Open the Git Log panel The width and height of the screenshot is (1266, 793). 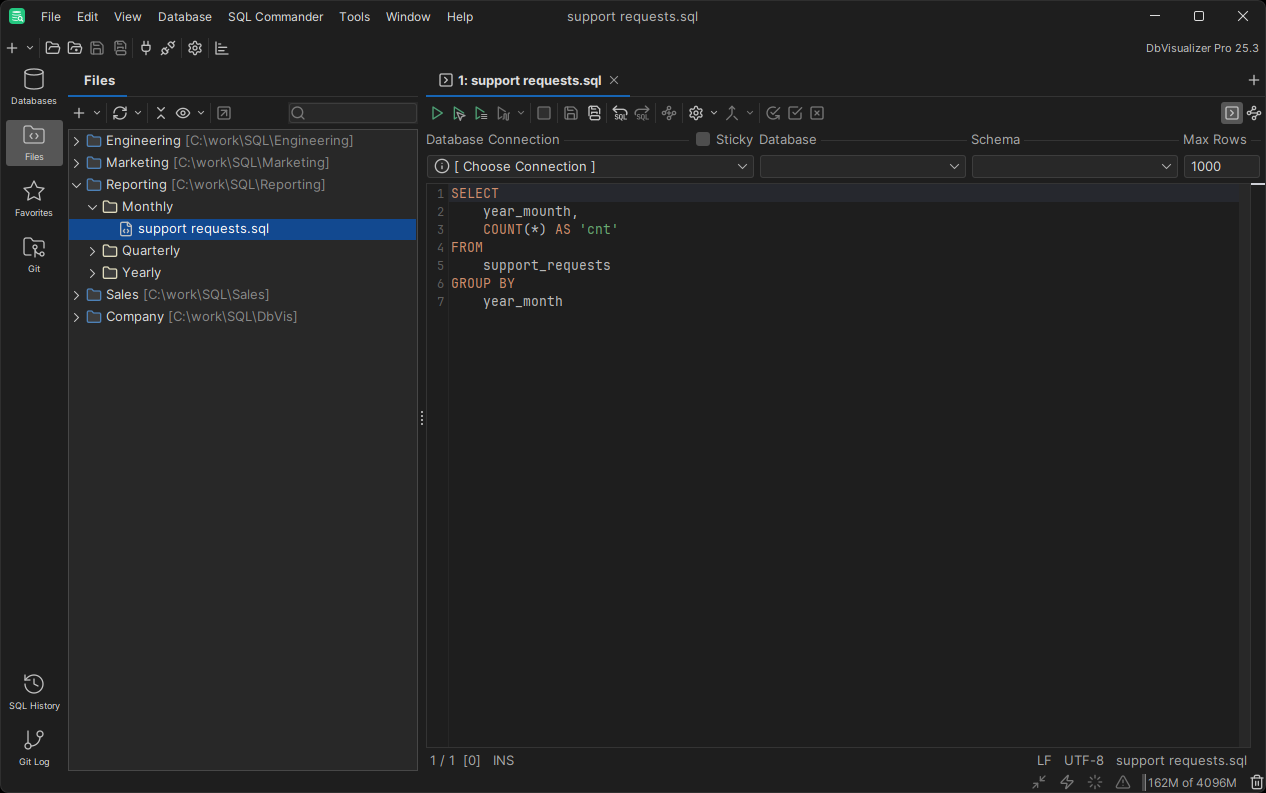[33, 747]
